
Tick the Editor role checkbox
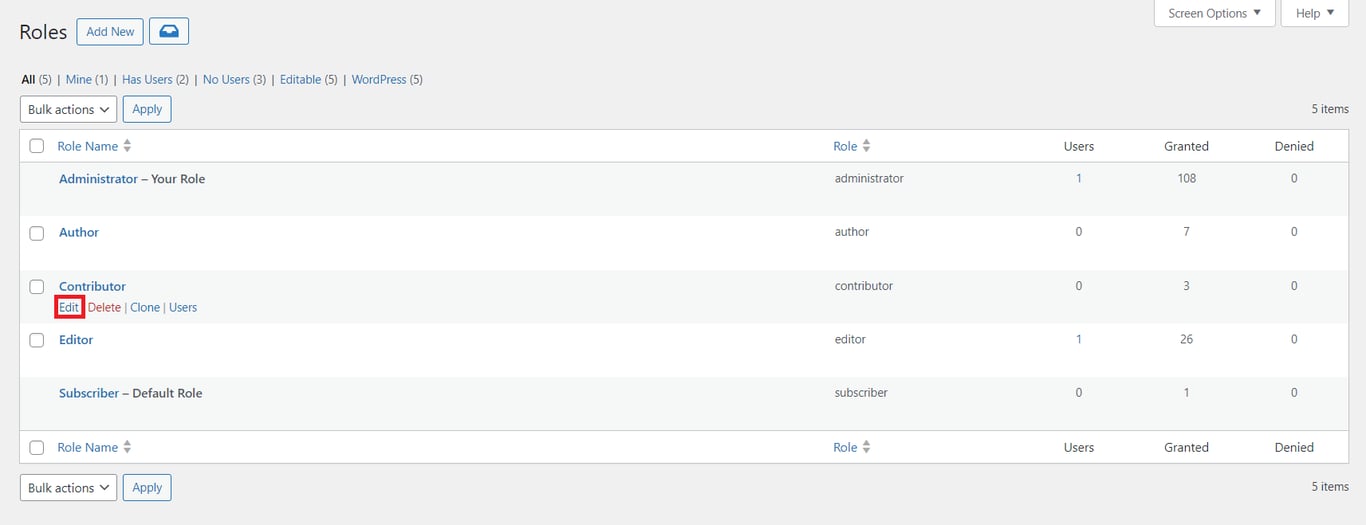[x=37, y=340]
